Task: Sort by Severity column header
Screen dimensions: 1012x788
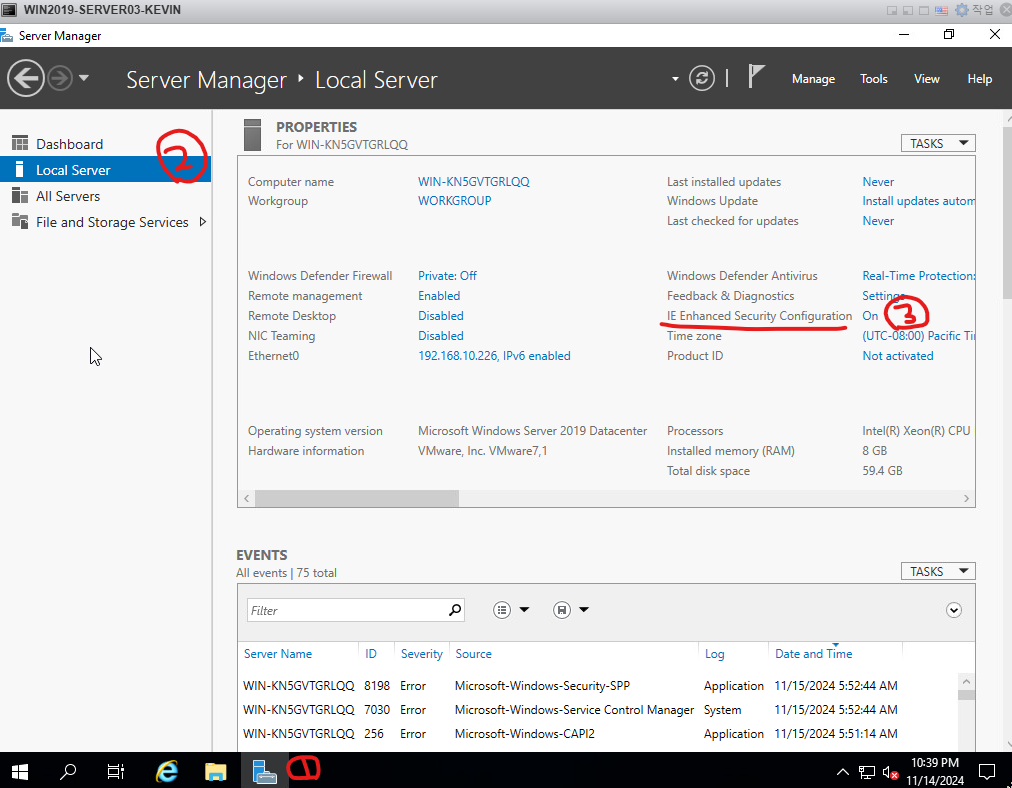Action: 421,654
